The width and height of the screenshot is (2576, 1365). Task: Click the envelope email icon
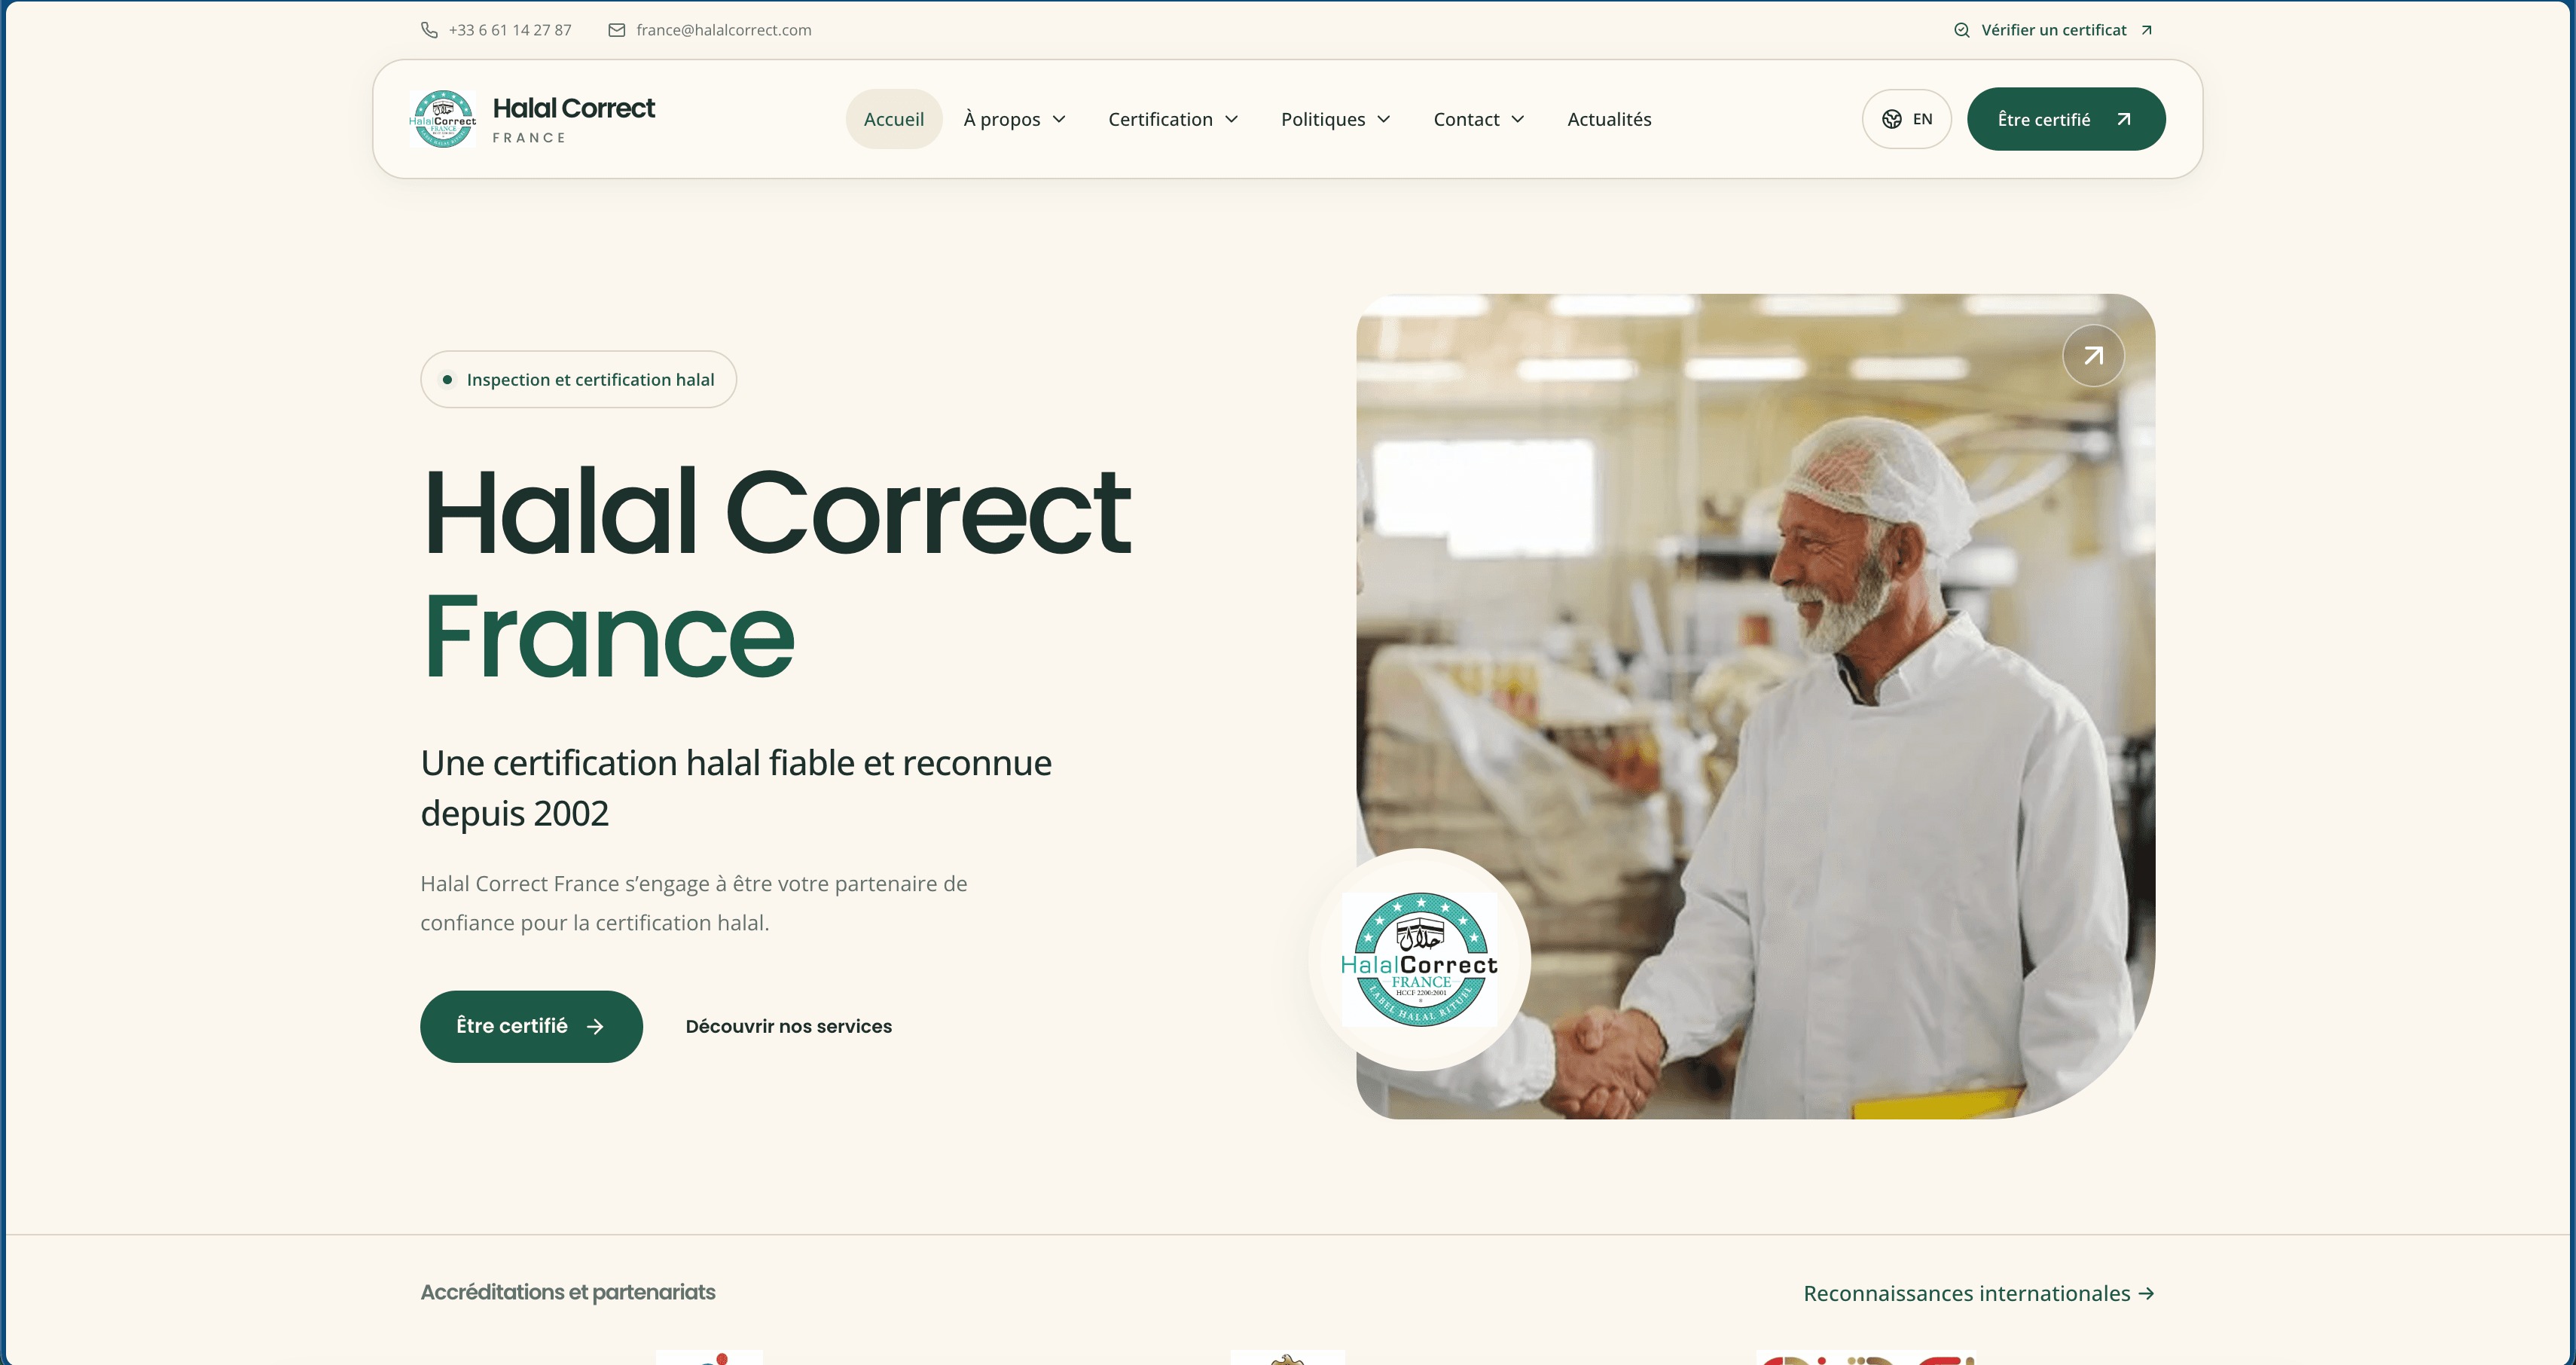[617, 30]
